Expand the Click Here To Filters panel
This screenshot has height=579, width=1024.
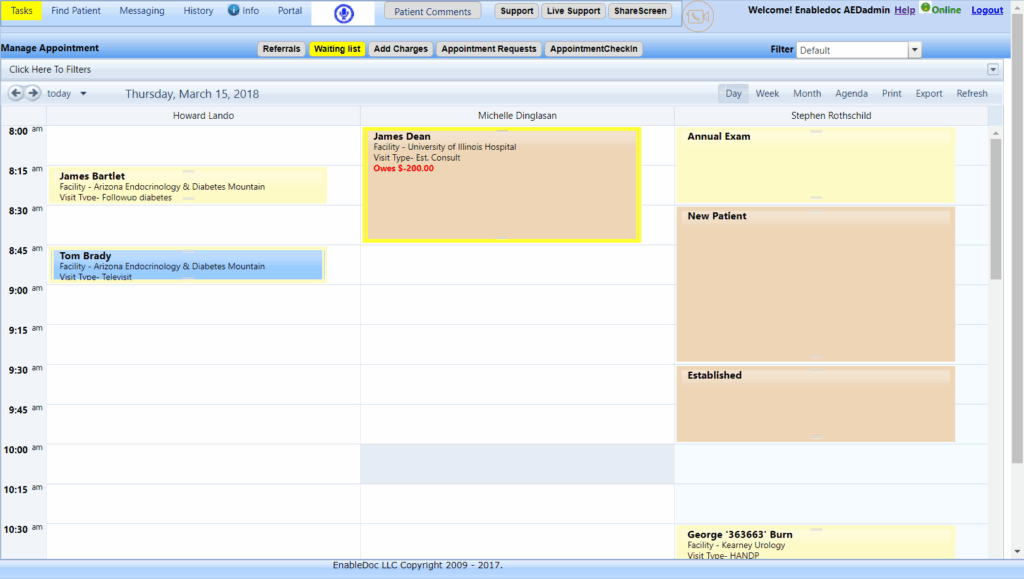[x=992, y=69]
